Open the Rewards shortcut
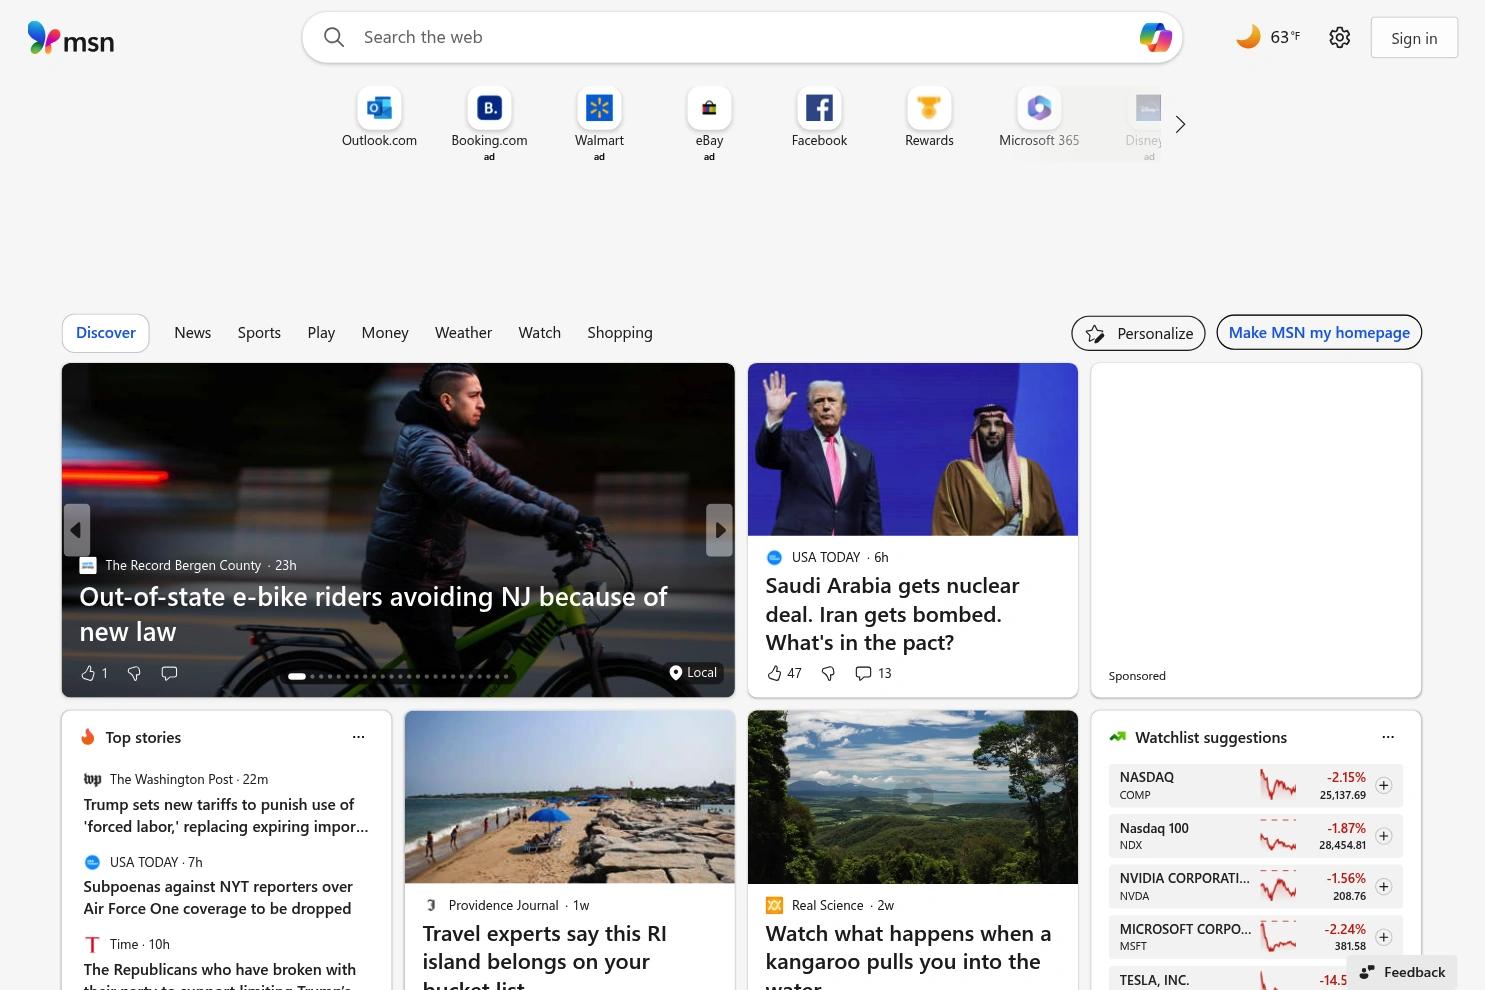Image resolution: width=1485 pixels, height=990 pixels. coord(929,118)
